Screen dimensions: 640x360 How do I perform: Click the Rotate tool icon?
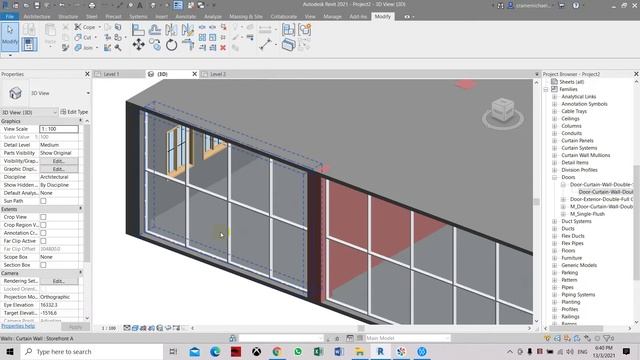click(171, 44)
